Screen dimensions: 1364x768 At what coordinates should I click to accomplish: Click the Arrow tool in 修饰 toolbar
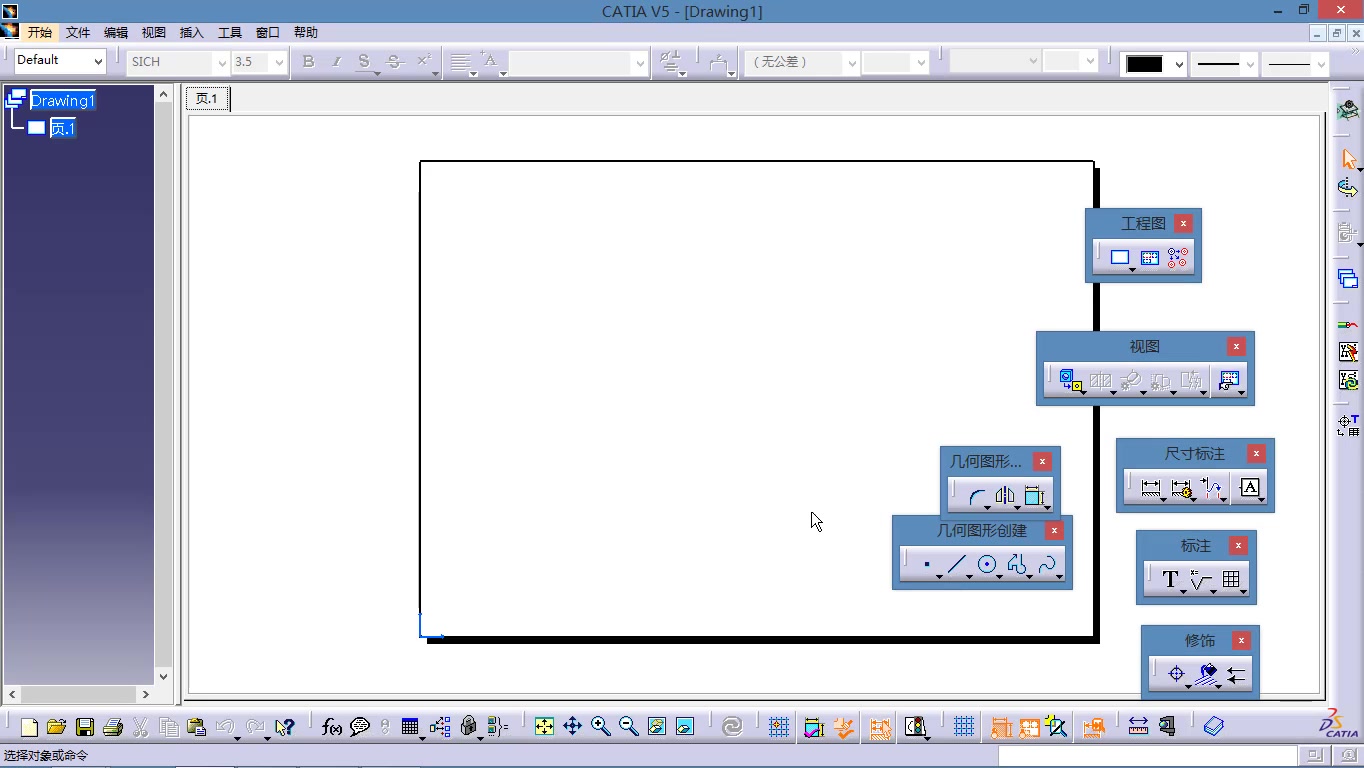click(1237, 675)
